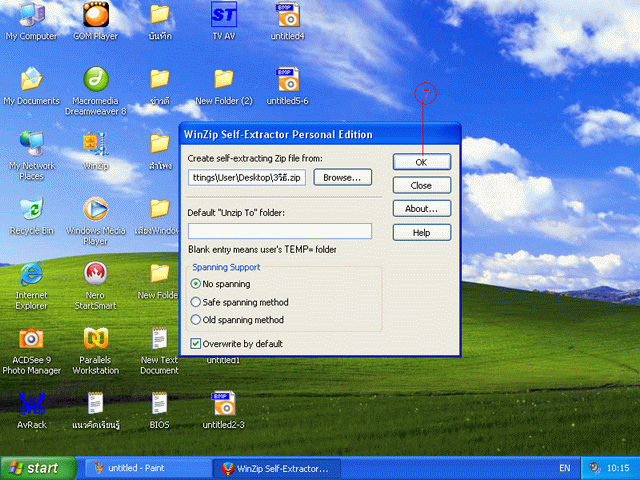Screen dimensions: 640x480
Task: Launch WinZip desktop shortcut
Action: [96, 150]
